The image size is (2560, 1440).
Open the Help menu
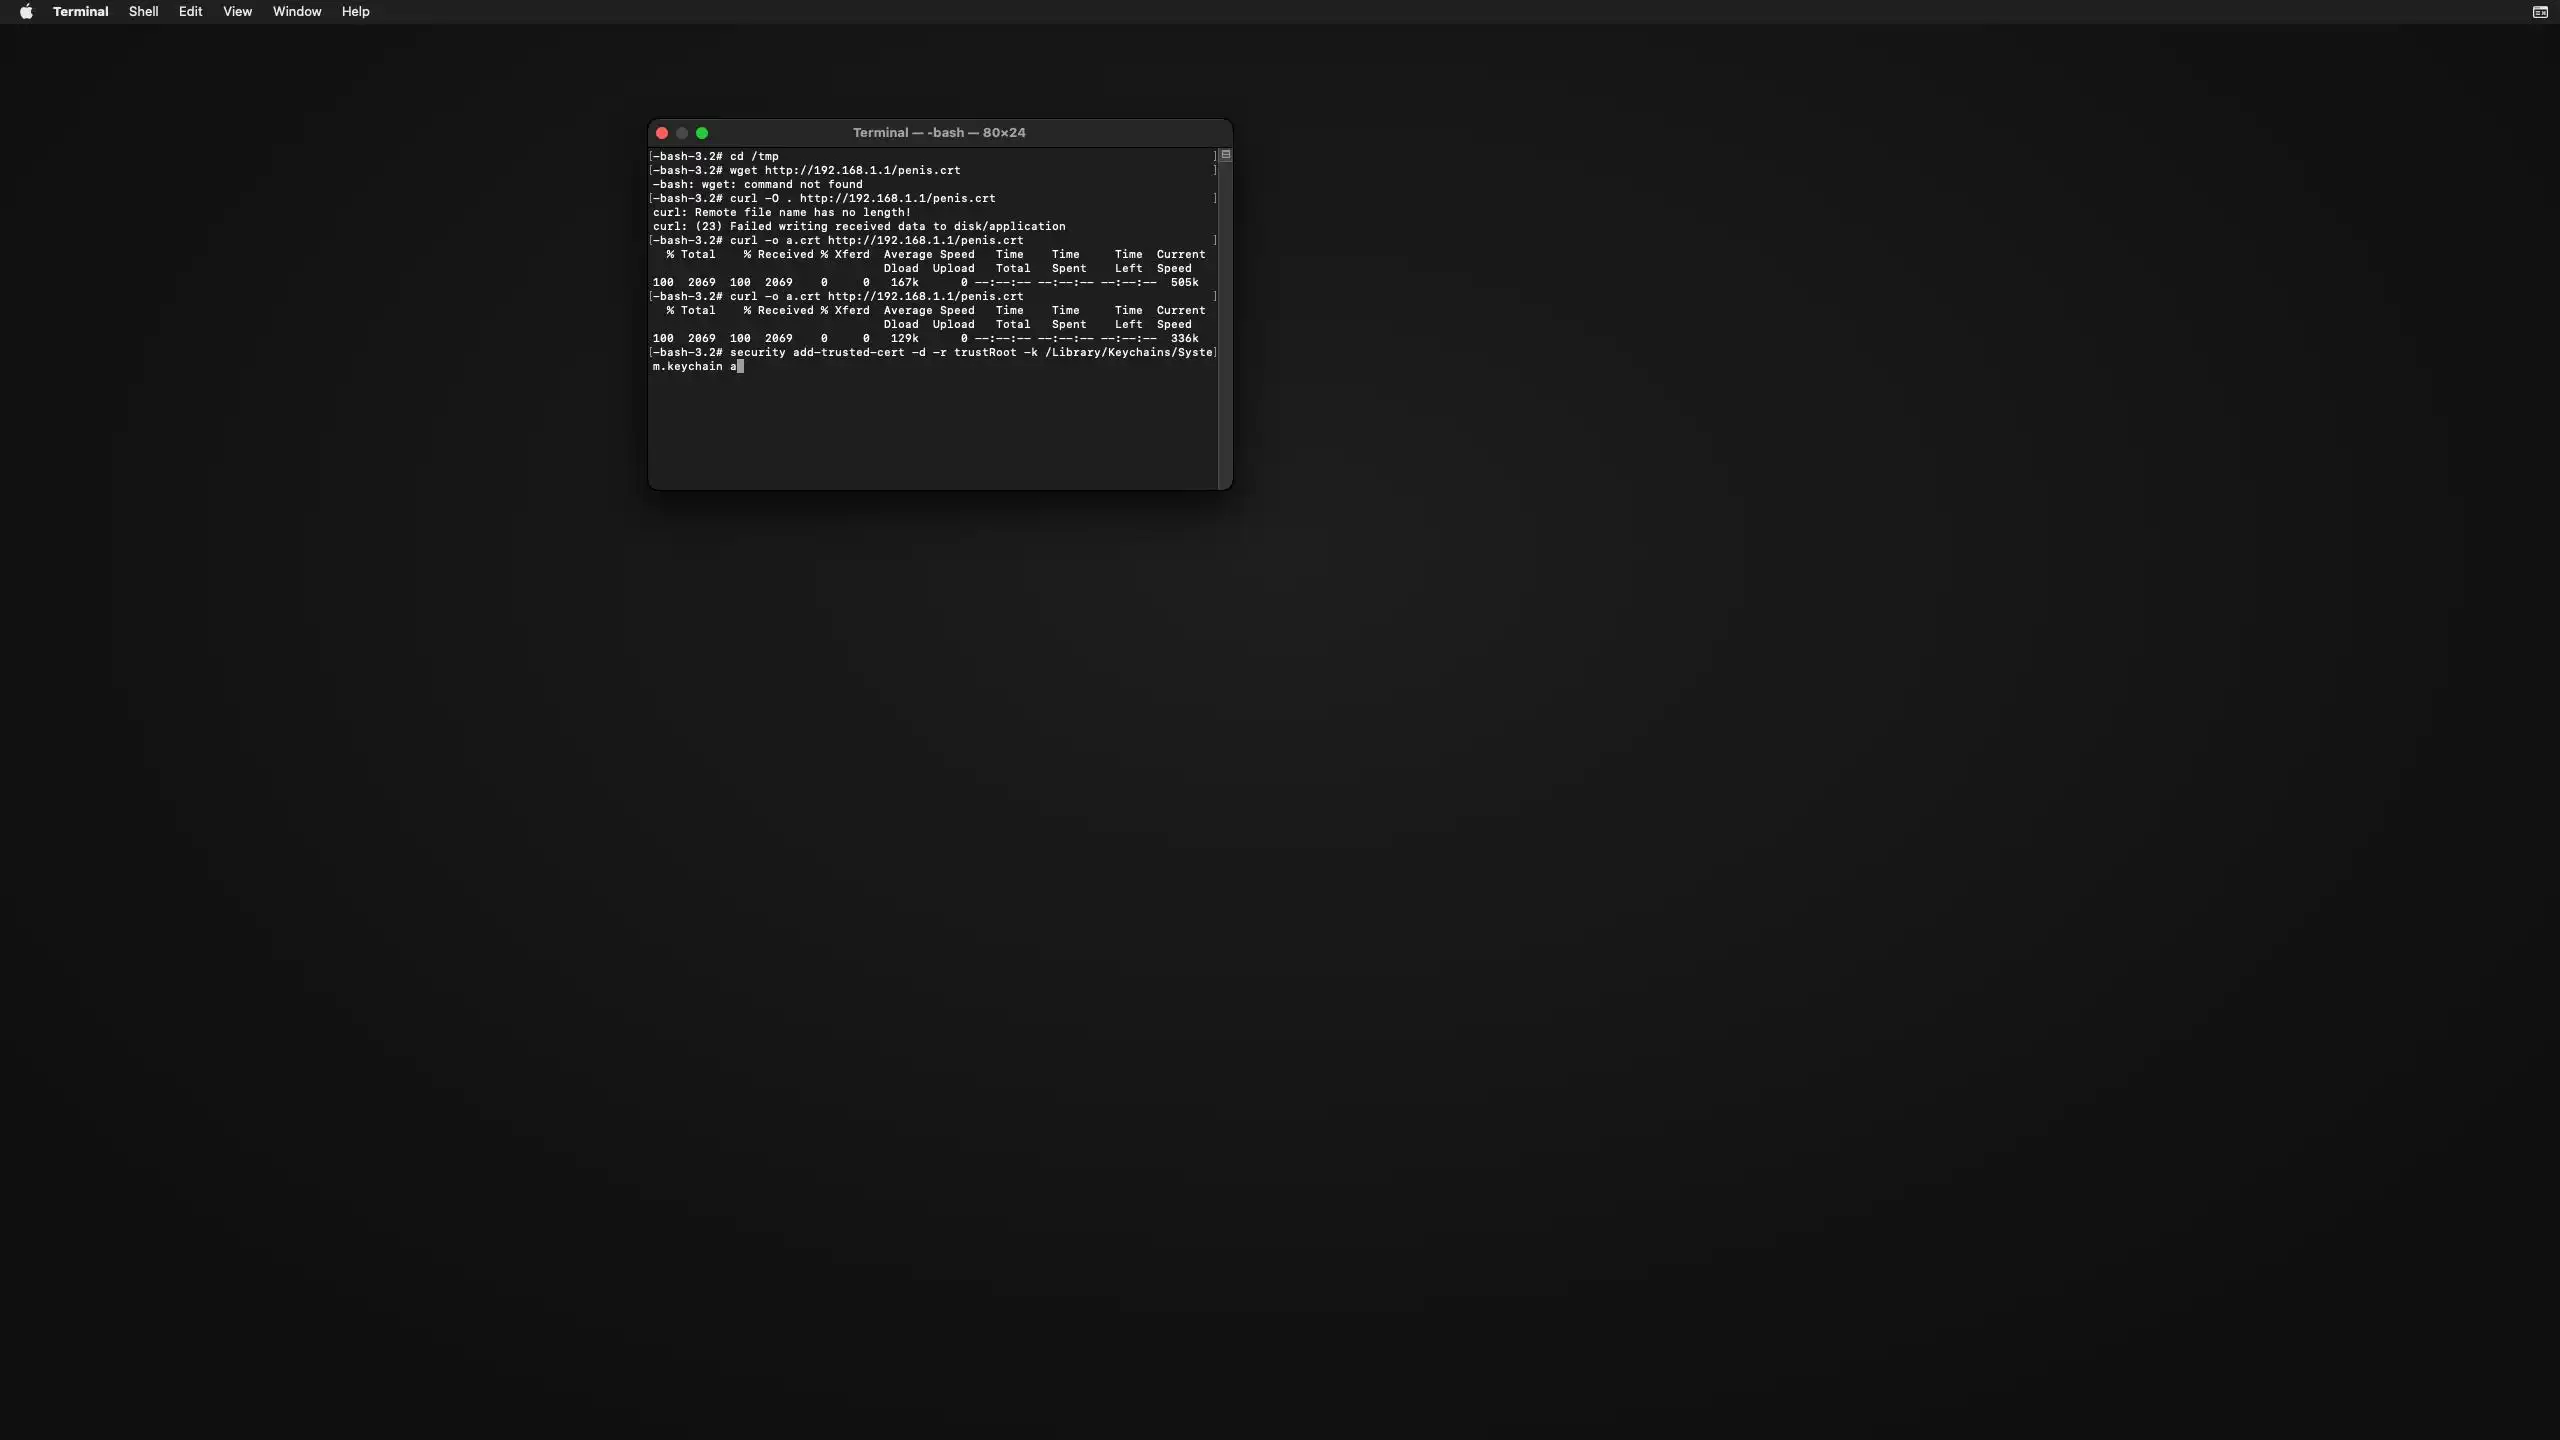tap(355, 12)
